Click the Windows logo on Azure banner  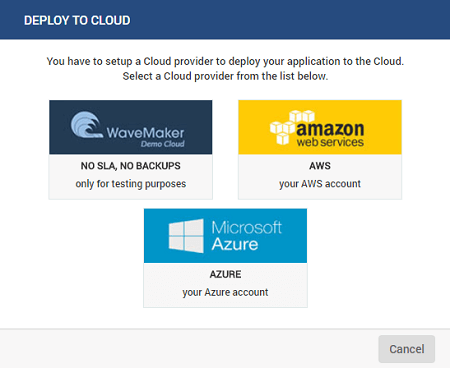[x=186, y=236]
